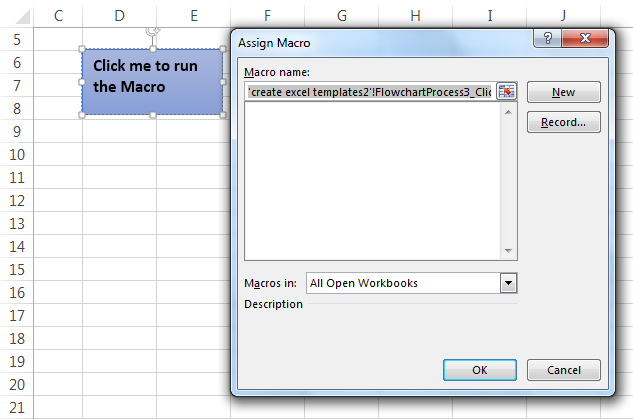Viewport: 633px width, 419px height.
Task: Click the macro list scroll up arrow
Action: pos(508,112)
